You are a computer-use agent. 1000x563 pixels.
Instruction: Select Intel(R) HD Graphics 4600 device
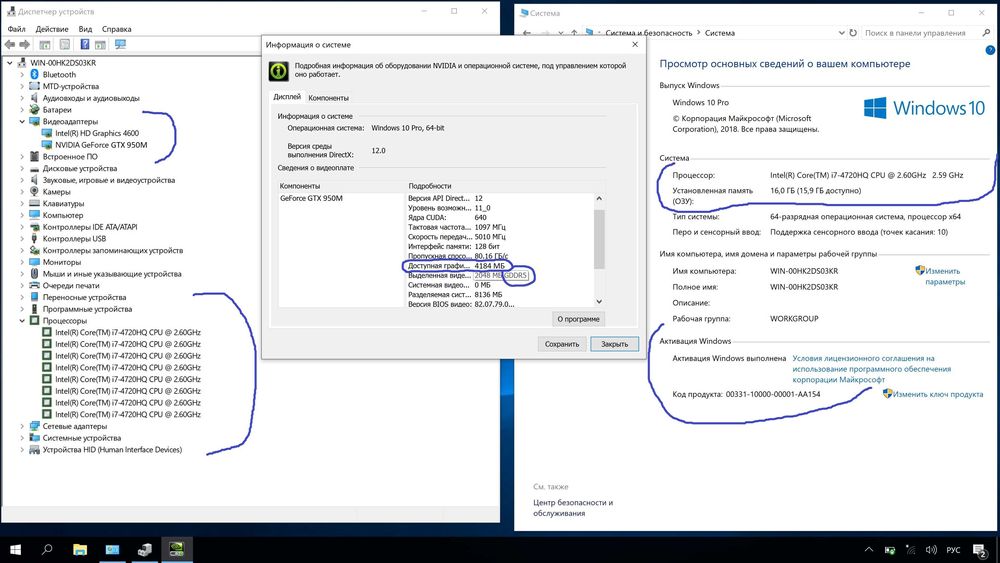coord(97,133)
